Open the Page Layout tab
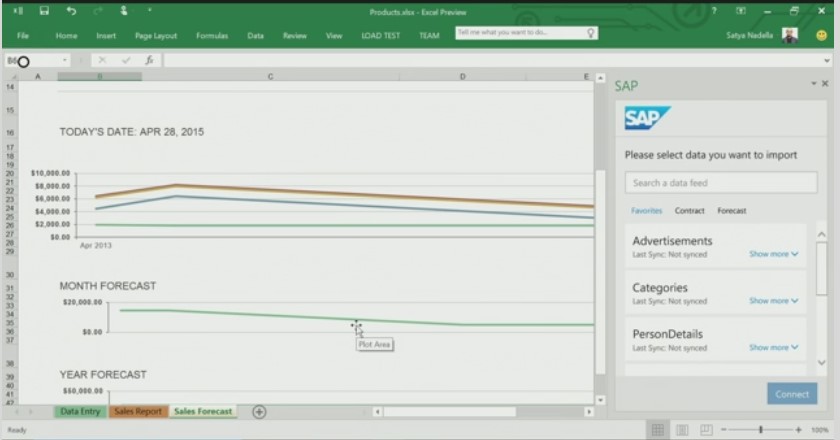 (156, 35)
